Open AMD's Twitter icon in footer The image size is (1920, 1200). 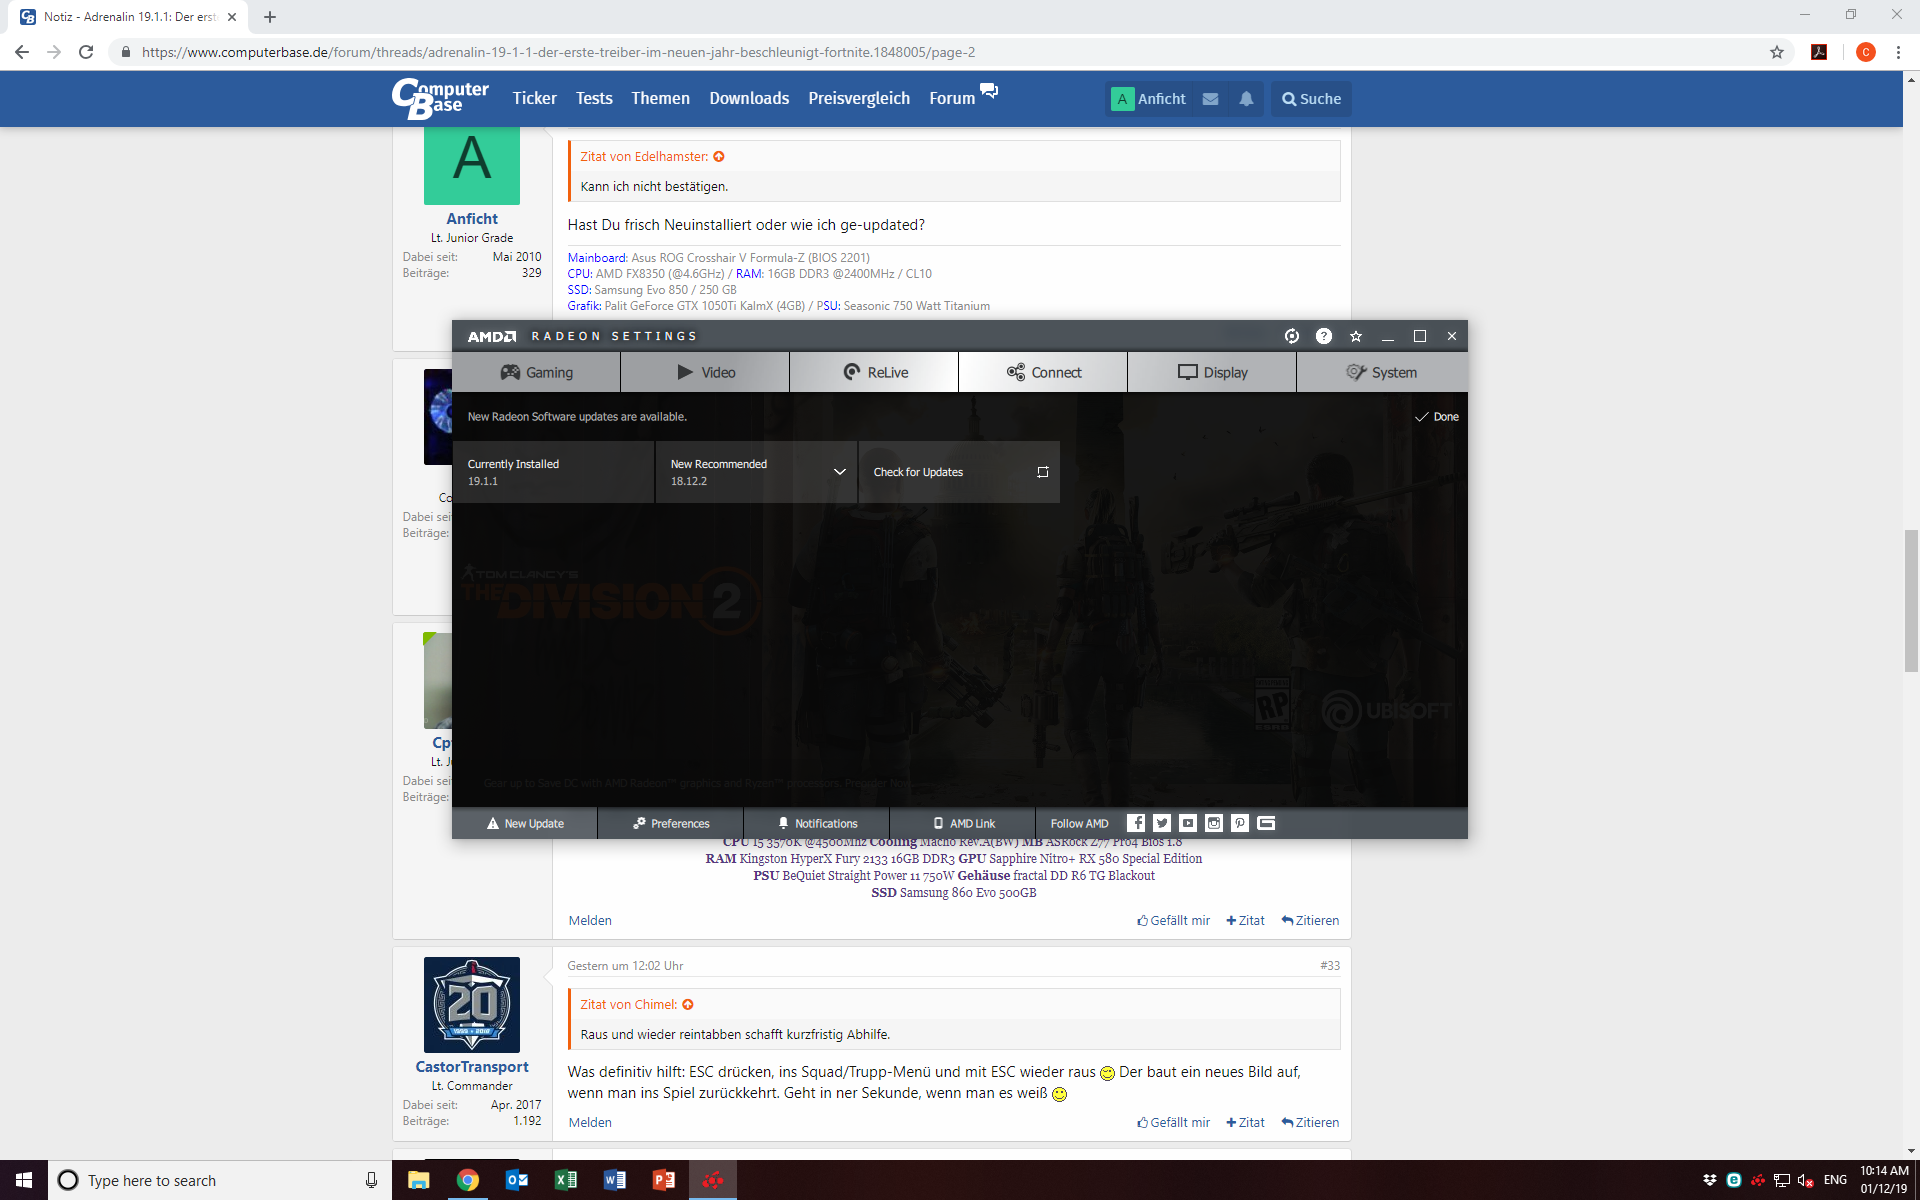[x=1162, y=823]
